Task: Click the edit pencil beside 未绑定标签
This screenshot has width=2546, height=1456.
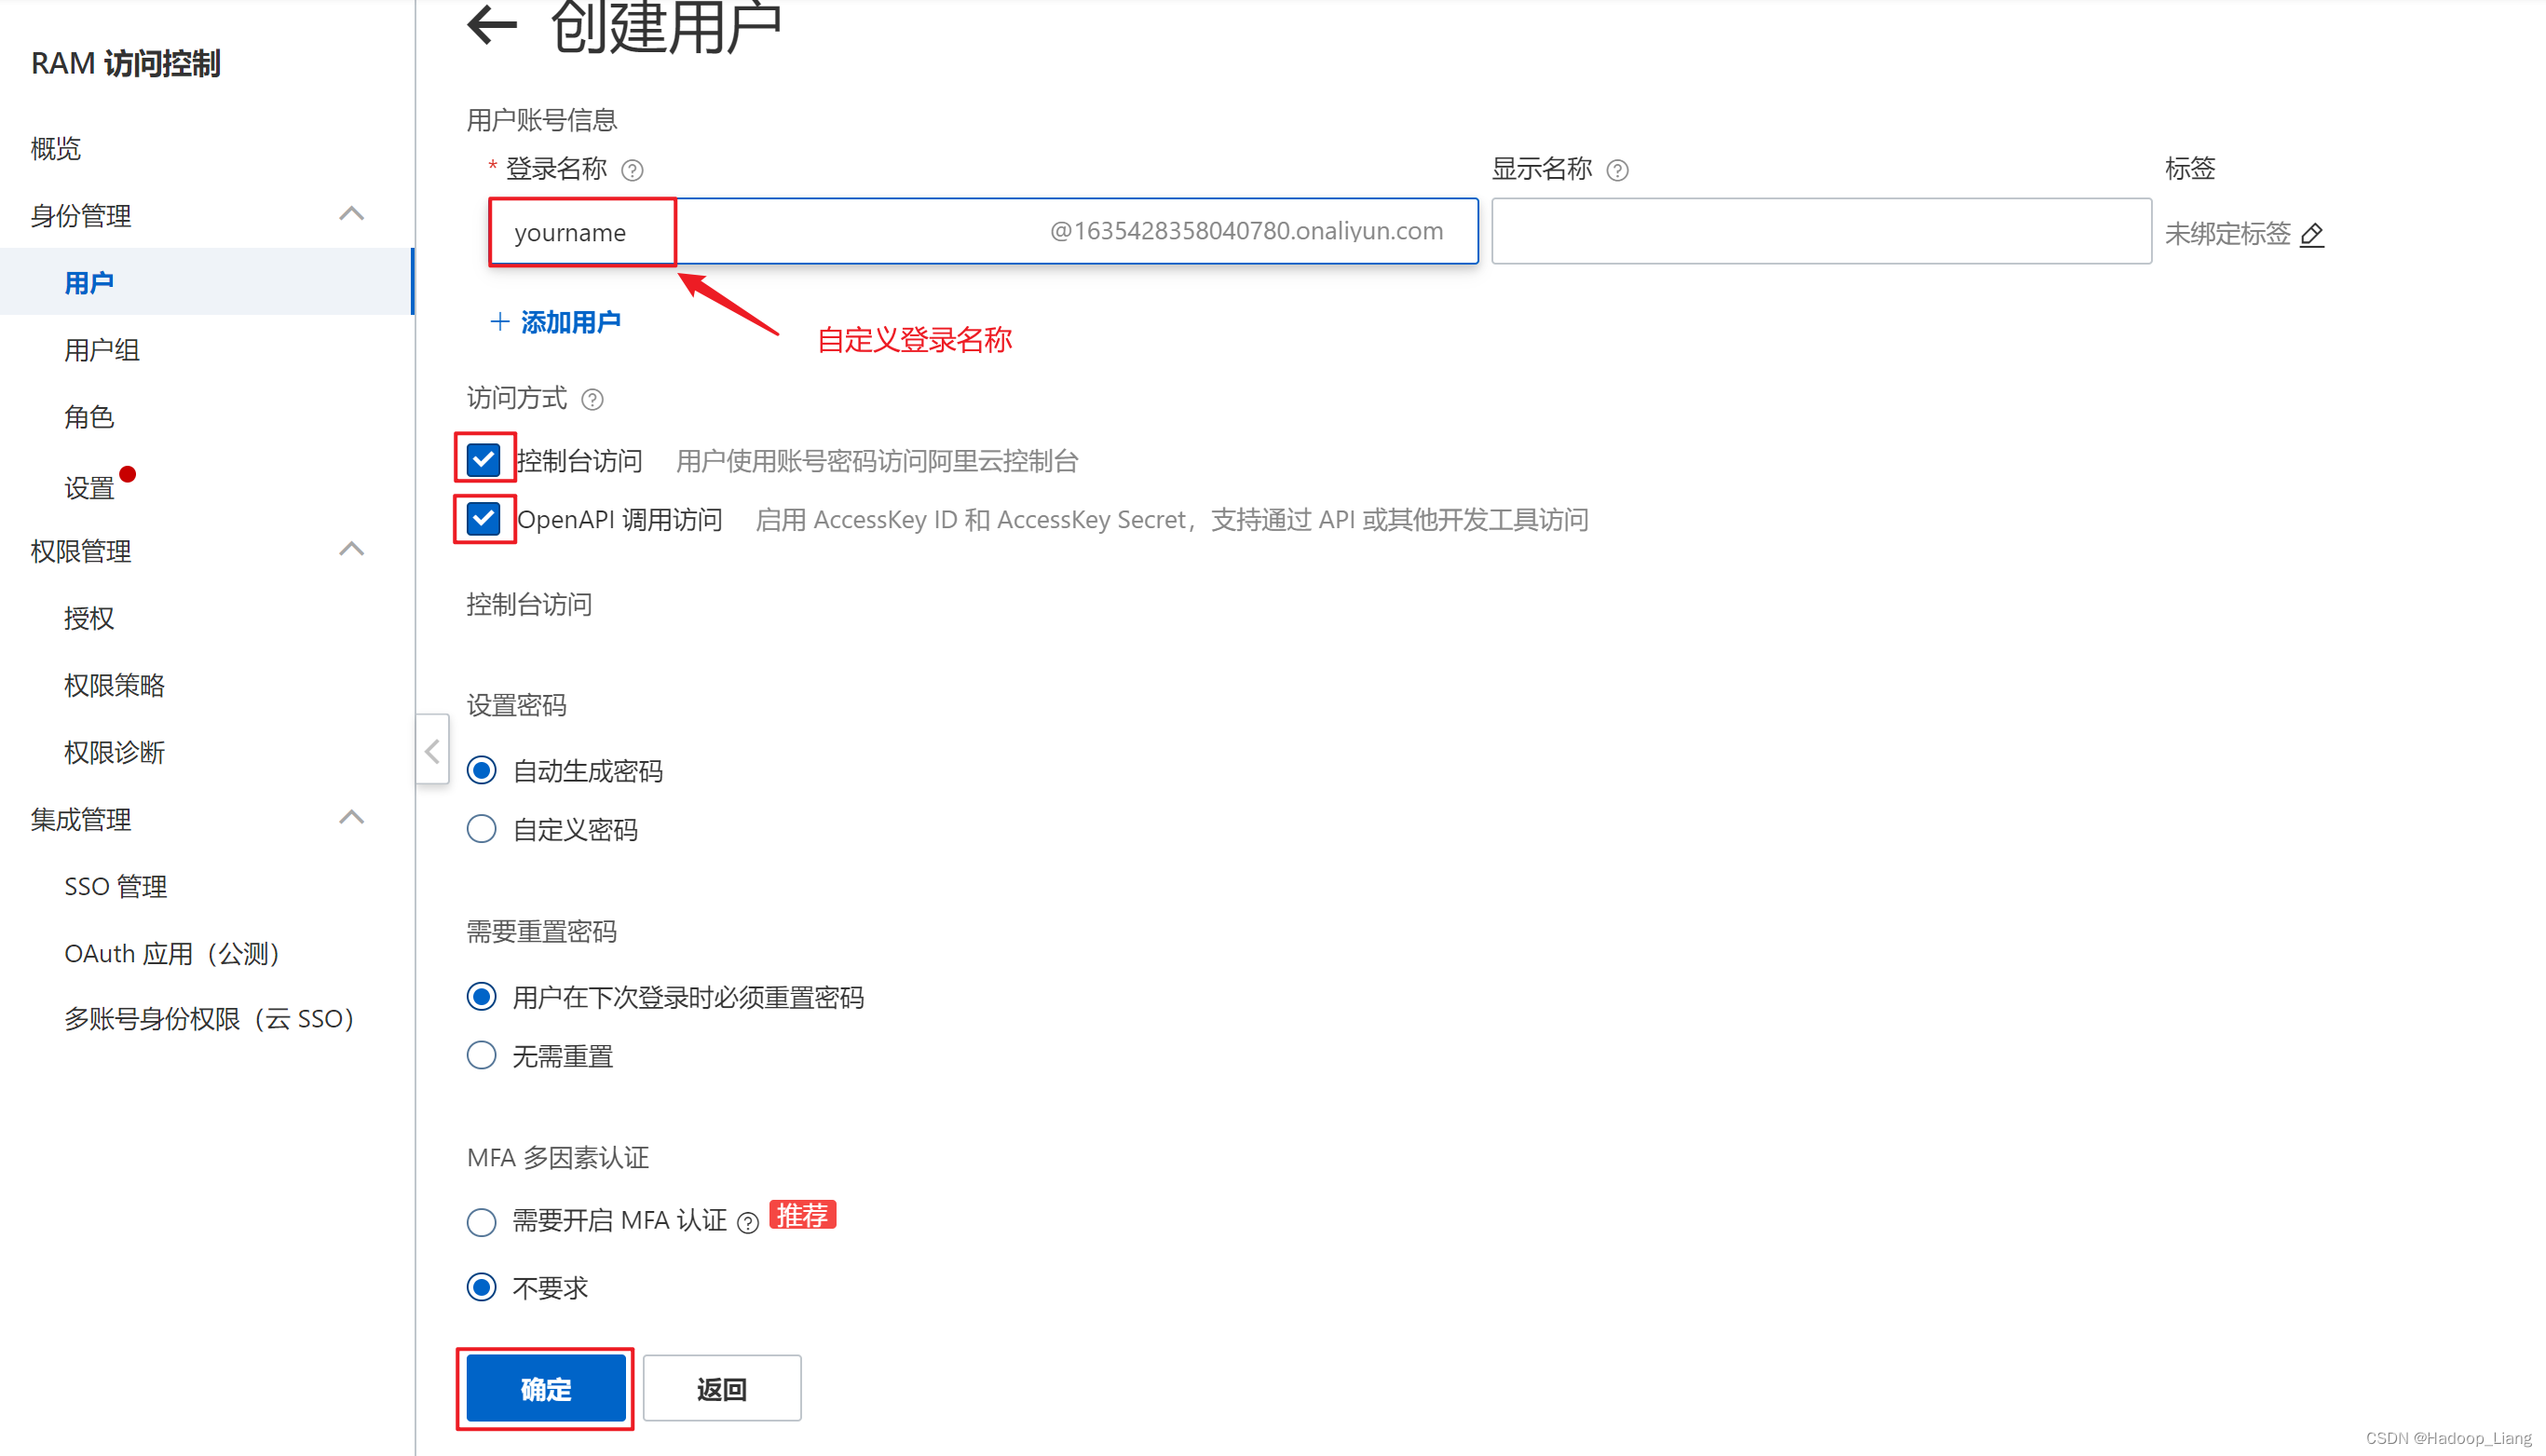Action: coord(2312,234)
